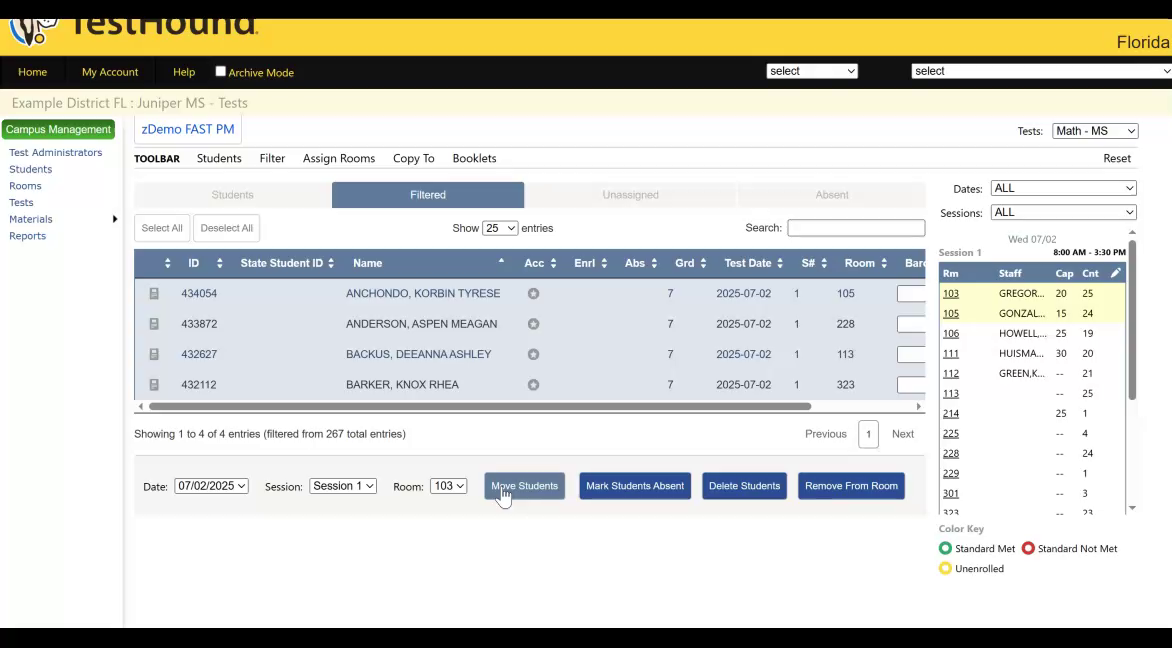The height and width of the screenshot is (648, 1172).
Task: Open Dates dropdown set to ALL
Action: (x=1064, y=188)
